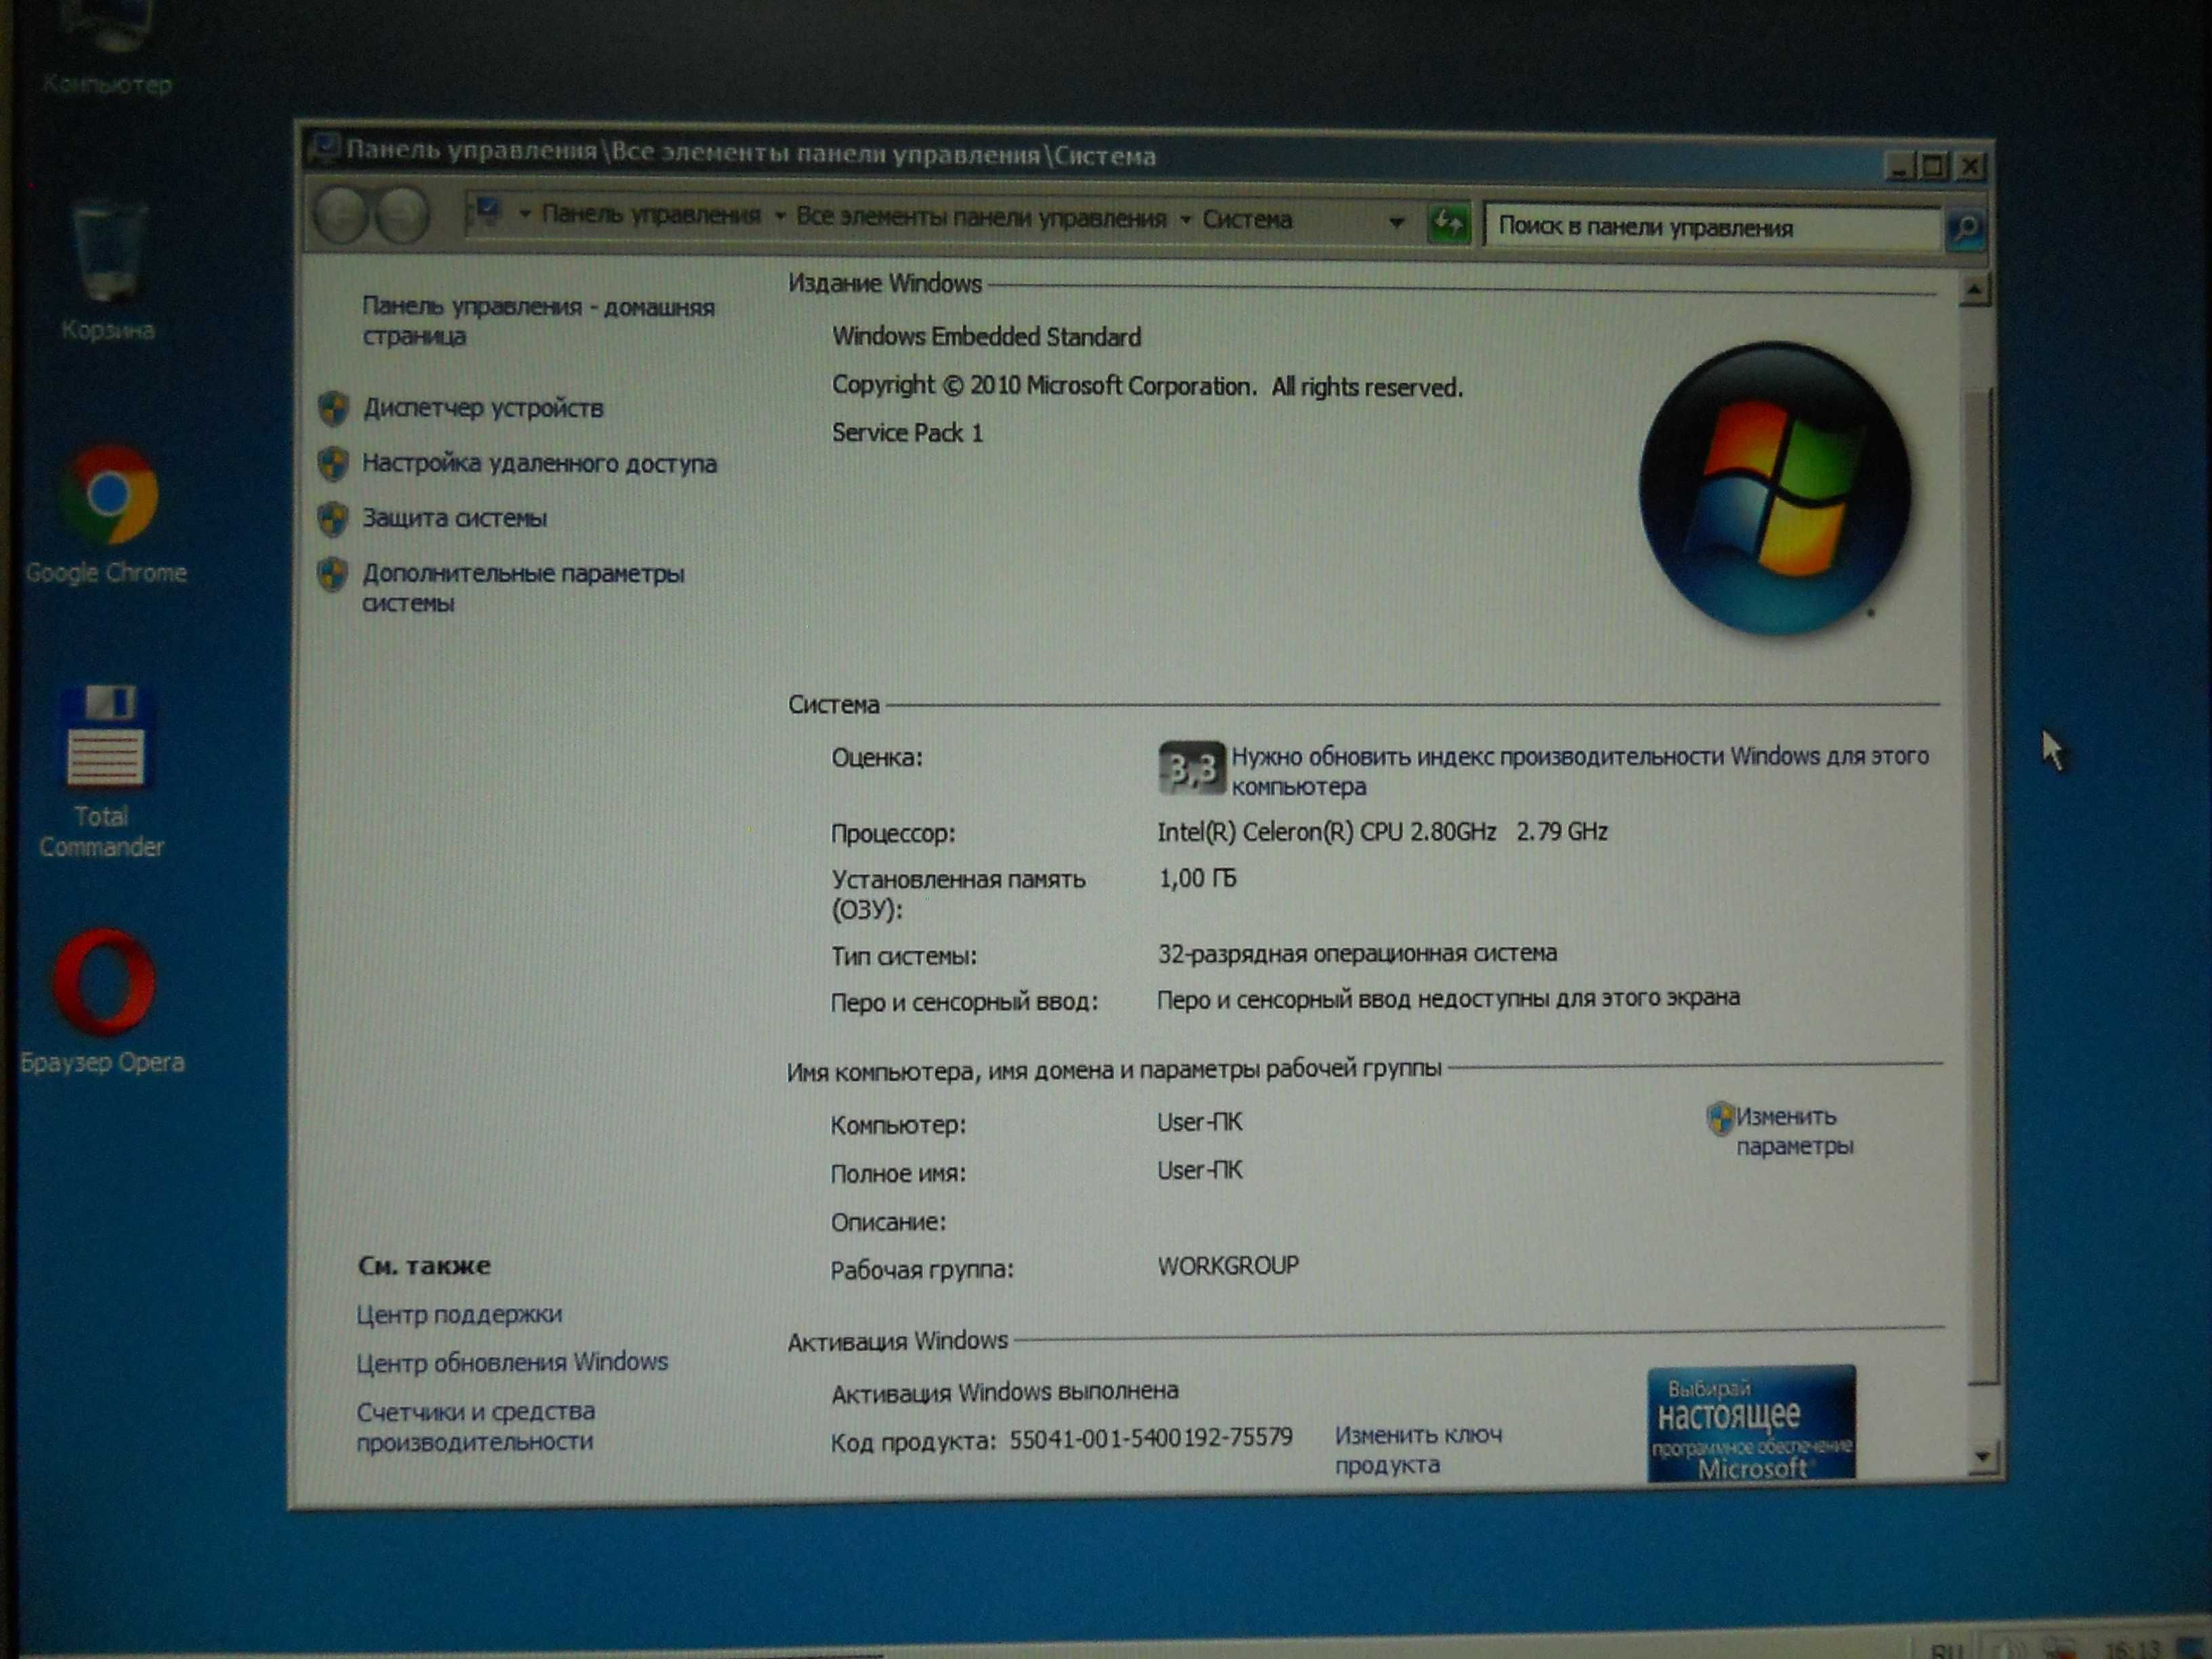2212x1659 pixels.
Task: Open Центр обновления Windows link
Action: pos(512,1362)
